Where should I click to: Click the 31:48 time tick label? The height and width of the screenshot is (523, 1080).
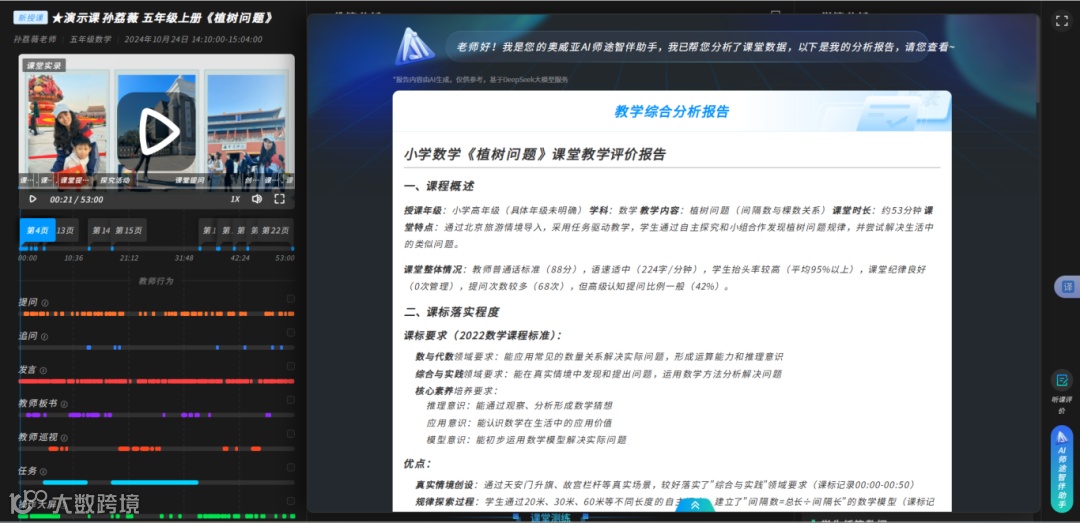click(x=184, y=258)
